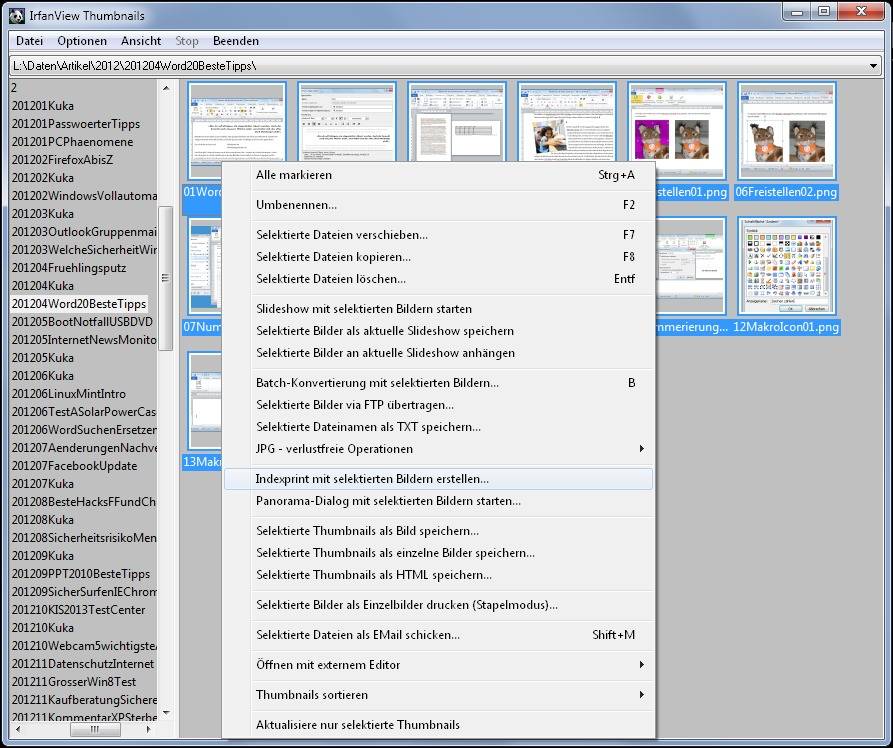Select the 12MakroIcon01.png thumbnail

[787, 266]
